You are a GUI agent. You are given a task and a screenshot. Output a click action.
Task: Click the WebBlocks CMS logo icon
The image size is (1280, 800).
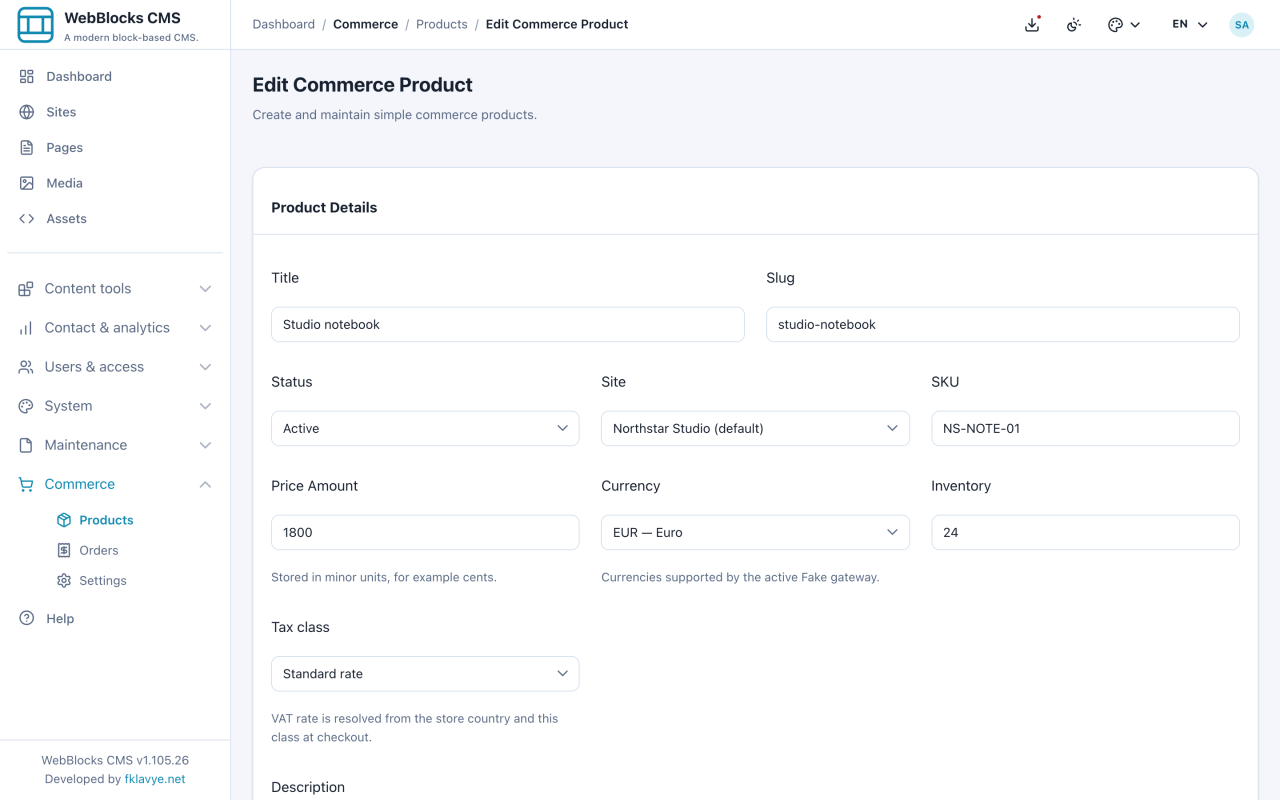(36, 25)
